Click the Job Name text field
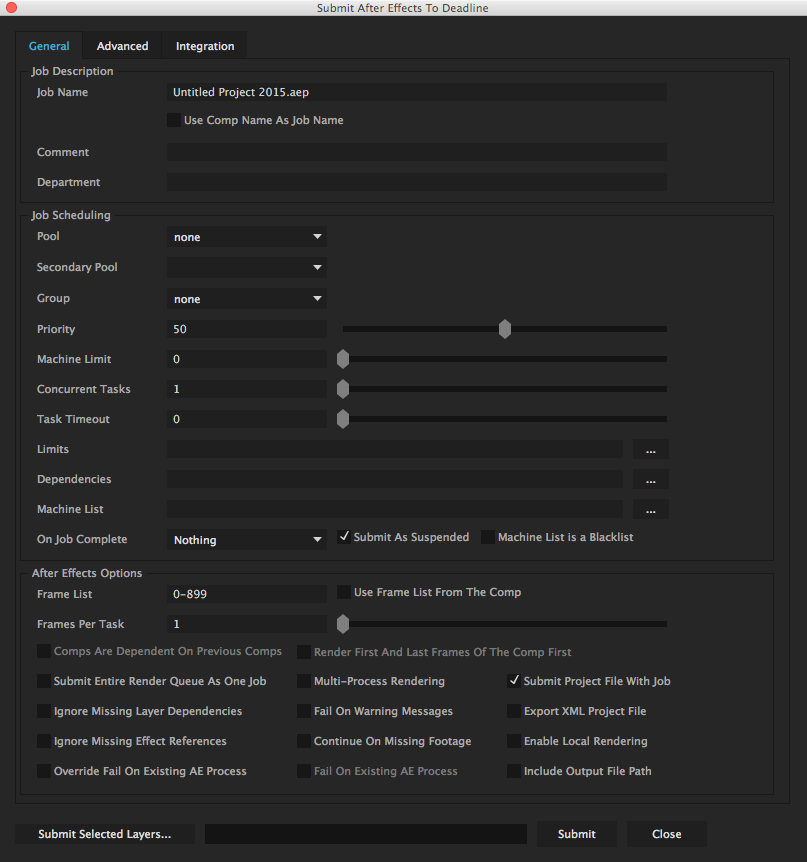 coord(416,92)
